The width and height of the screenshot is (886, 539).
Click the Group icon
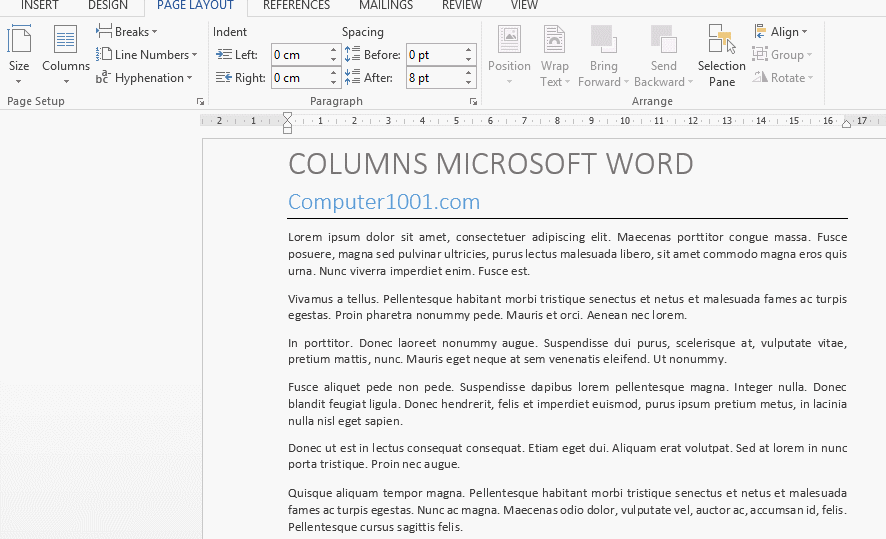click(x=760, y=54)
